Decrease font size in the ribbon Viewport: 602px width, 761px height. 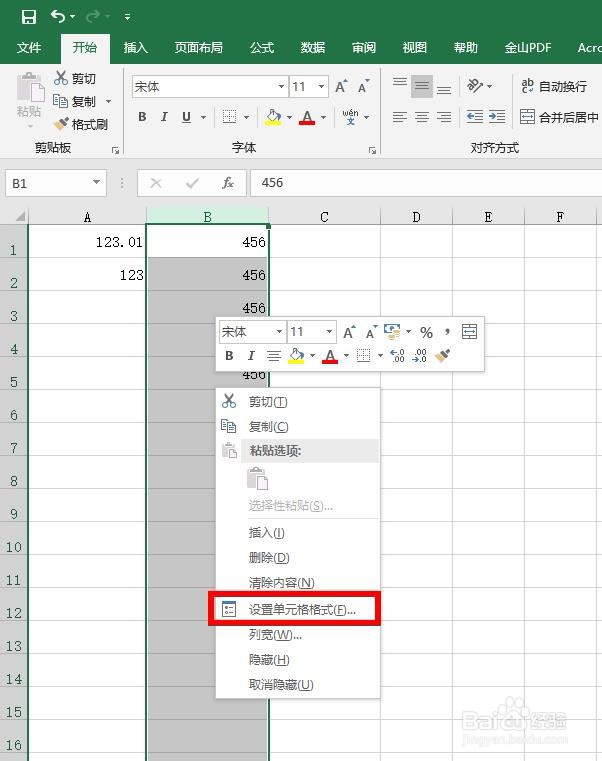tap(364, 86)
